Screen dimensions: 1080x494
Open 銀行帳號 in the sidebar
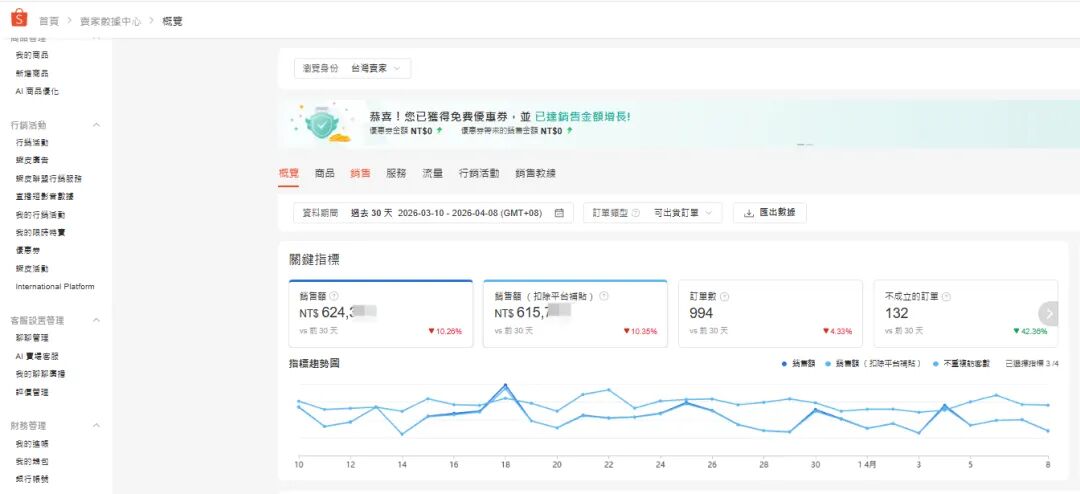click(x=32, y=480)
